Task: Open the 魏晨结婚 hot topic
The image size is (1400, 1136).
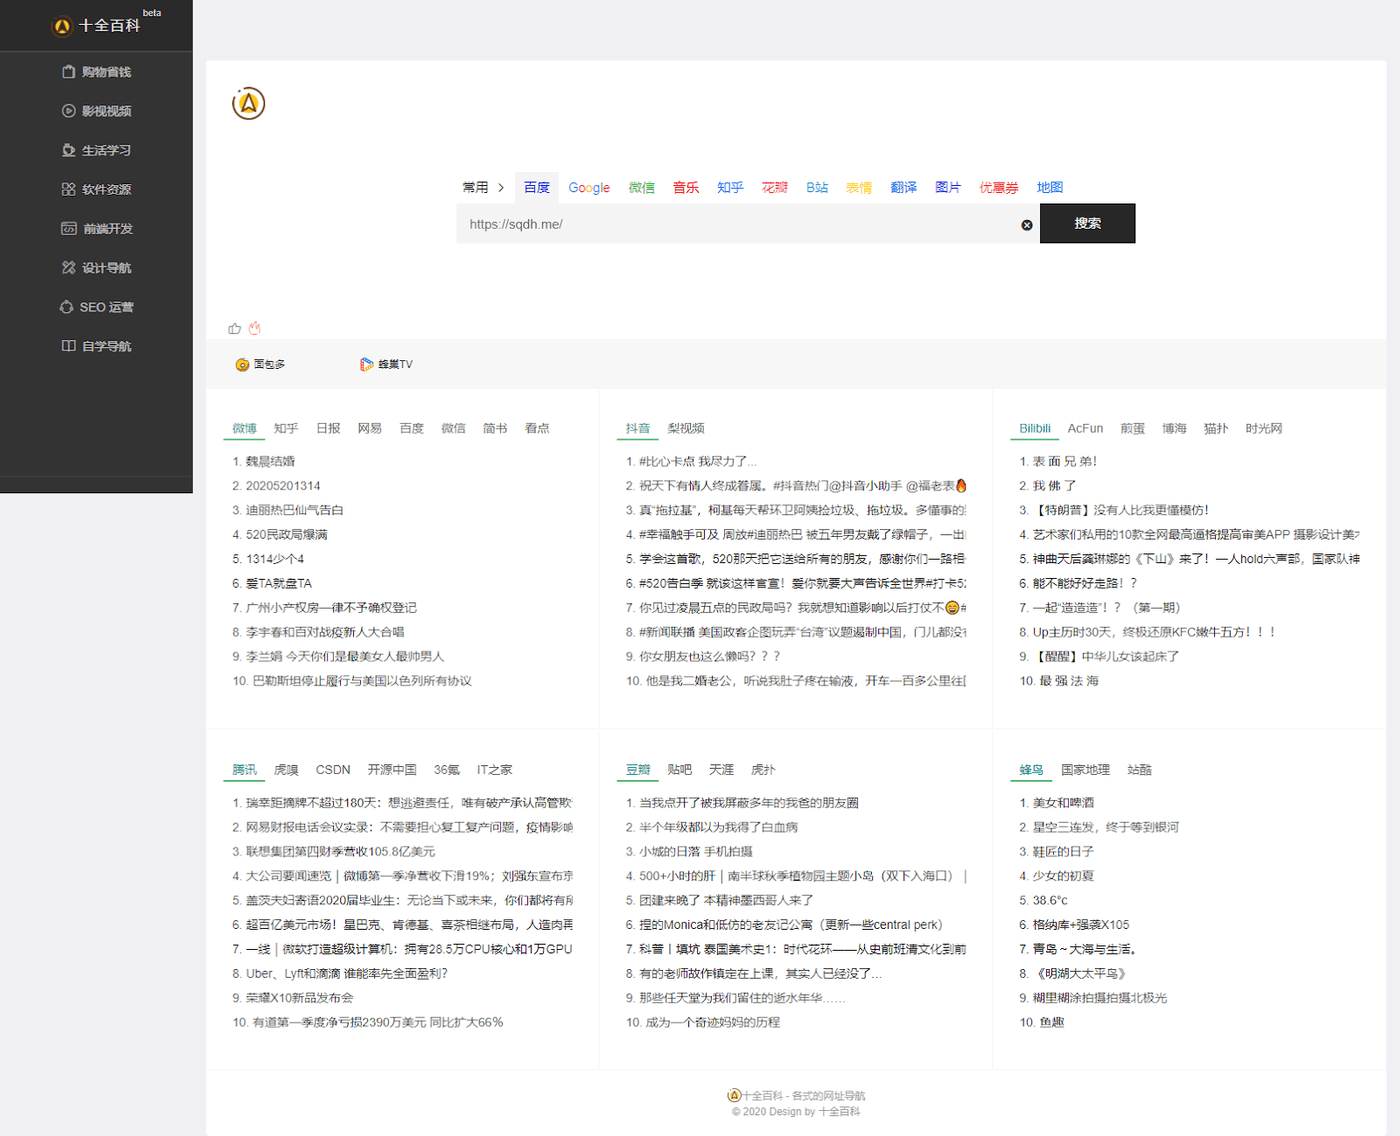Action: (x=270, y=462)
